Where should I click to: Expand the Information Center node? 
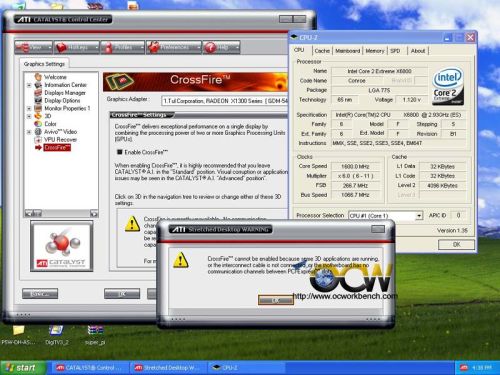[29, 85]
